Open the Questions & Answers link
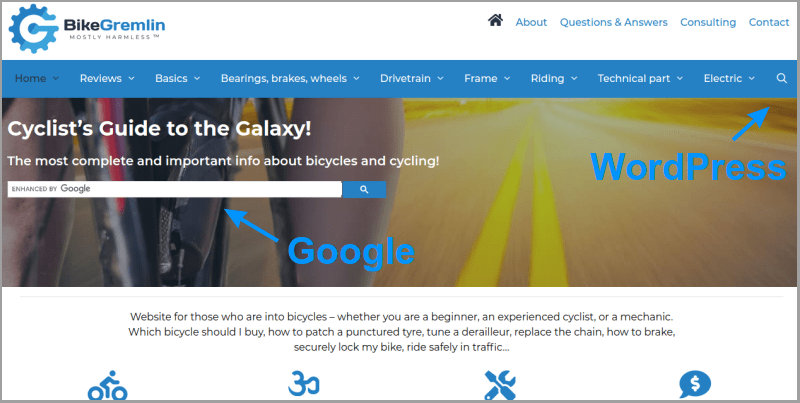800x403 pixels. (x=613, y=22)
